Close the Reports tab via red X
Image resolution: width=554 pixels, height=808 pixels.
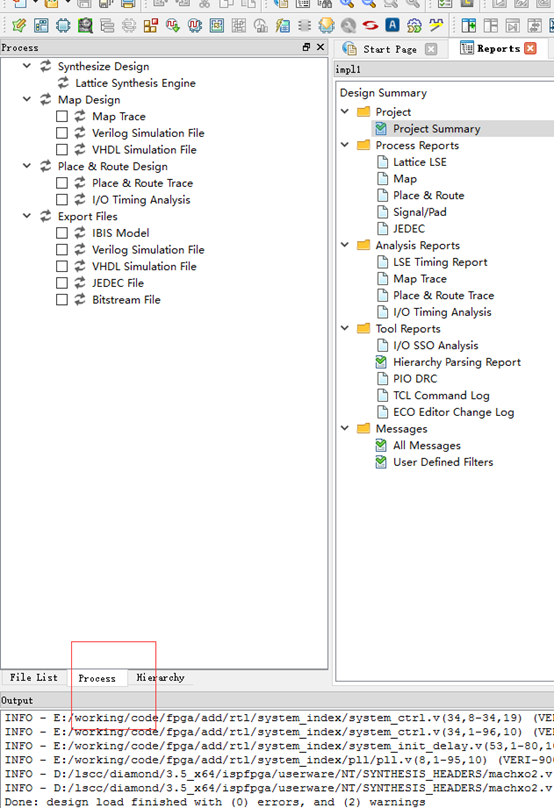[530, 48]
